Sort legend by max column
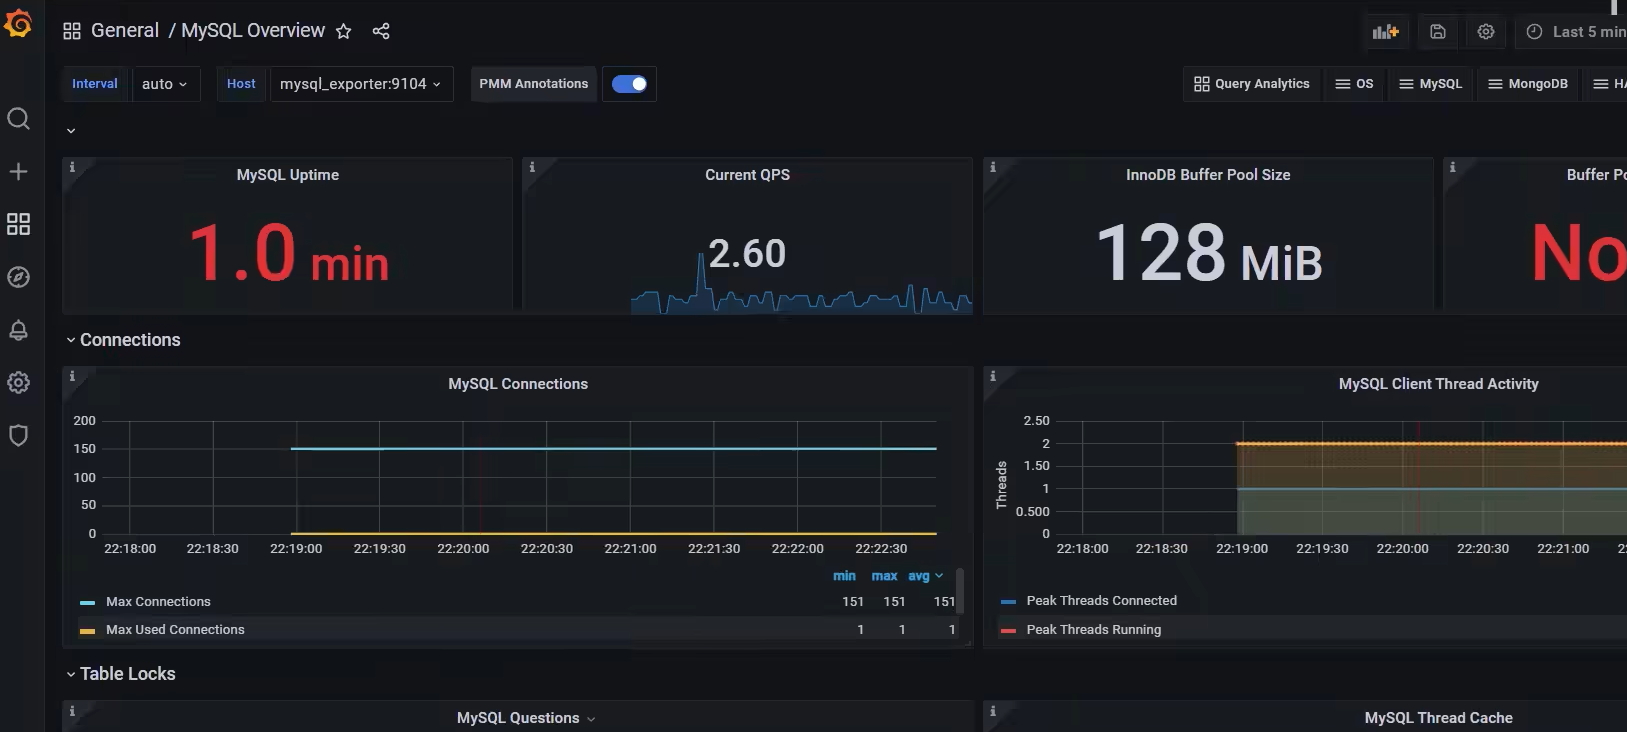 point(884,576)
